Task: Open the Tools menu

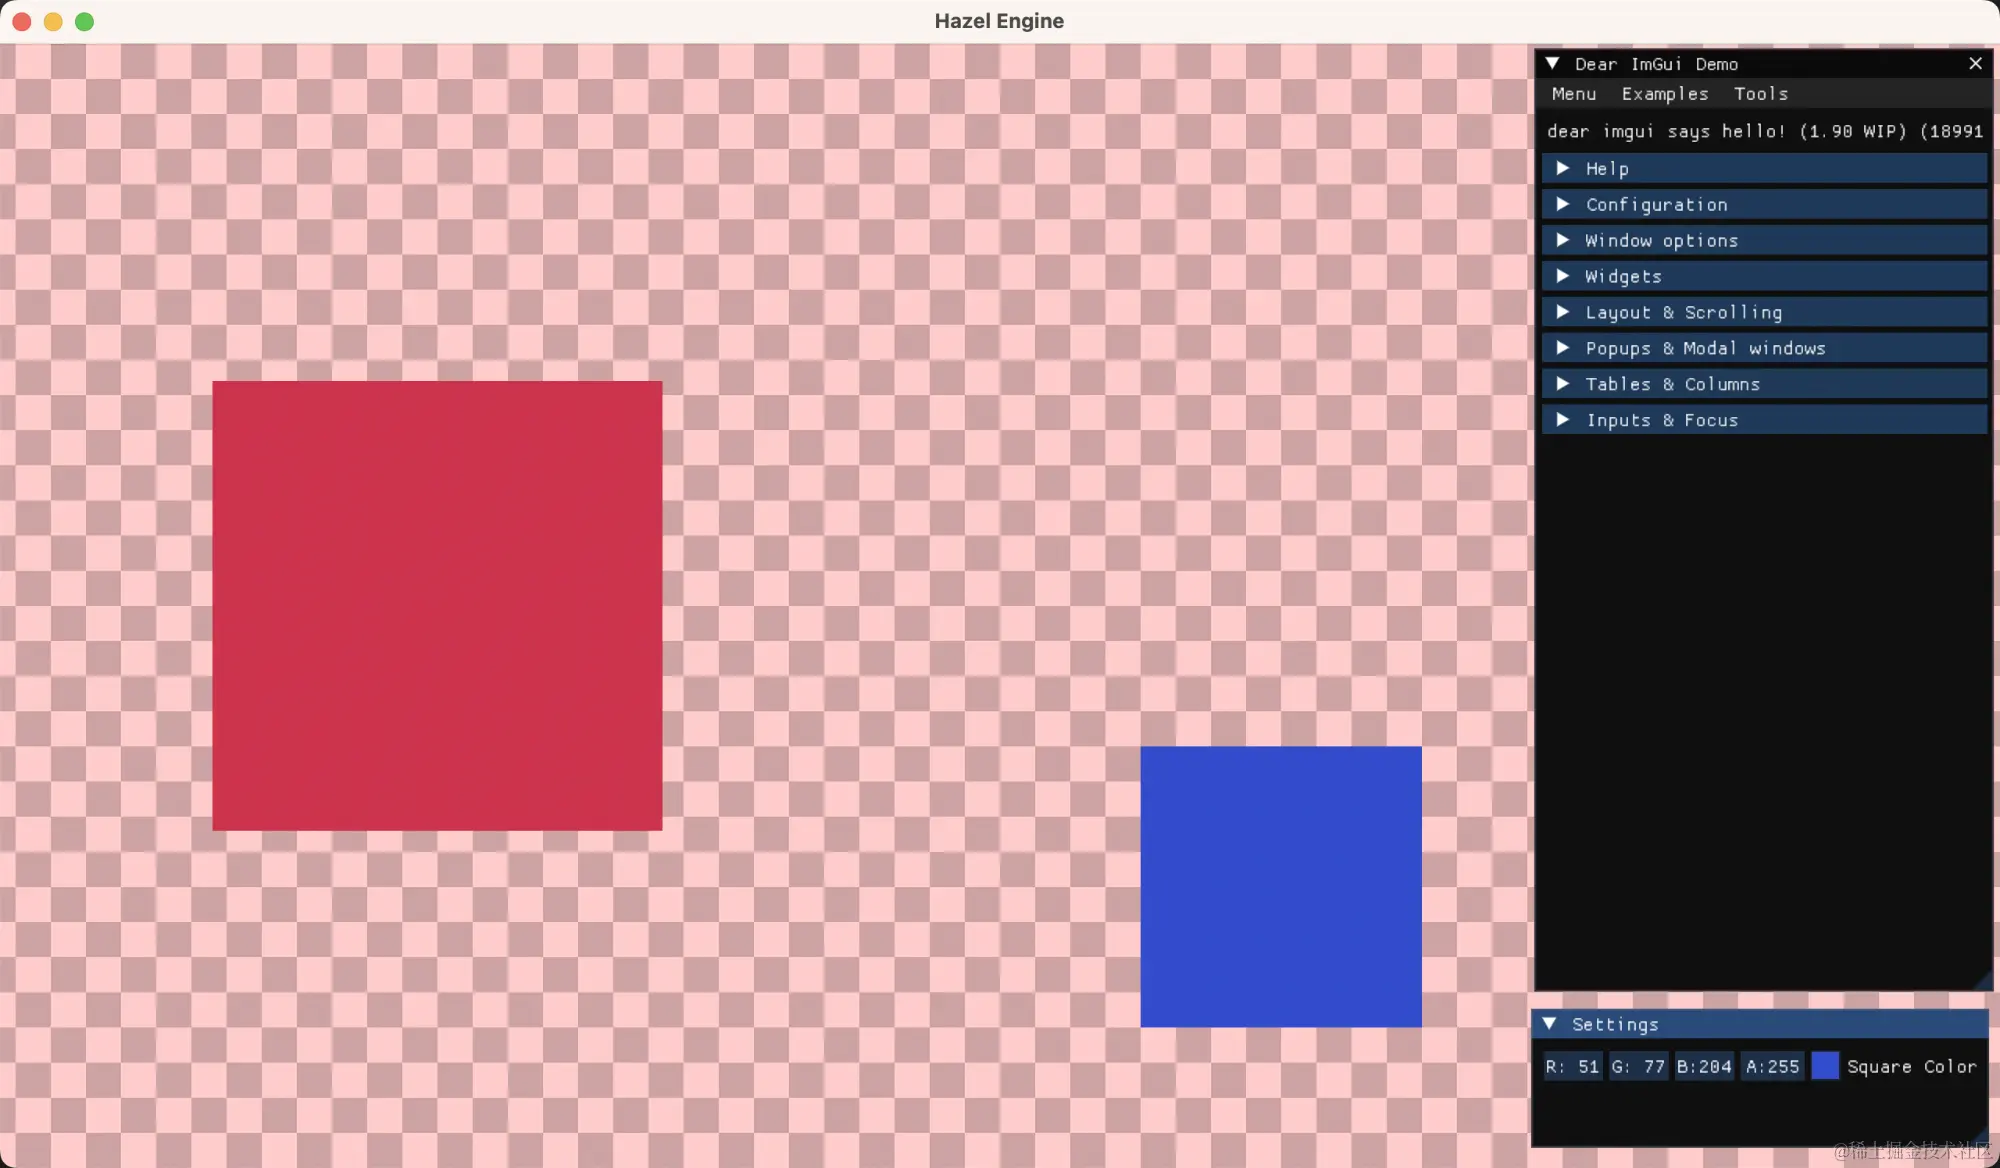Action: click(1760, 93)
